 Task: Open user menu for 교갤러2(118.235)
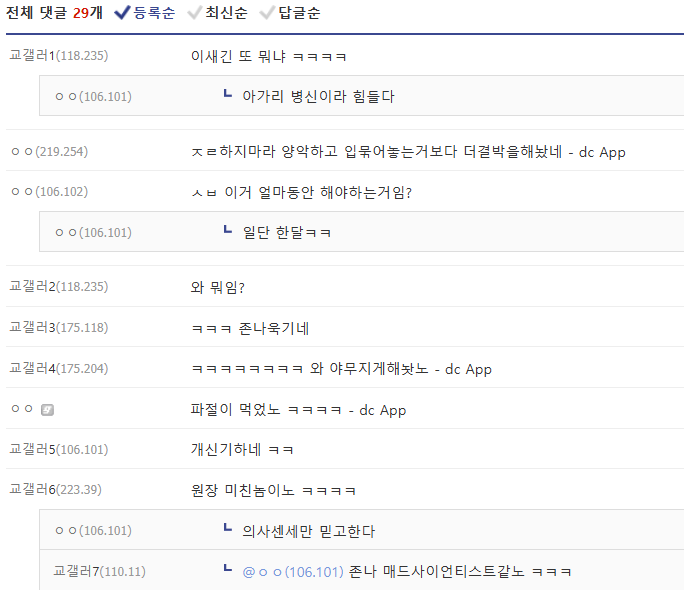point(58,287)
